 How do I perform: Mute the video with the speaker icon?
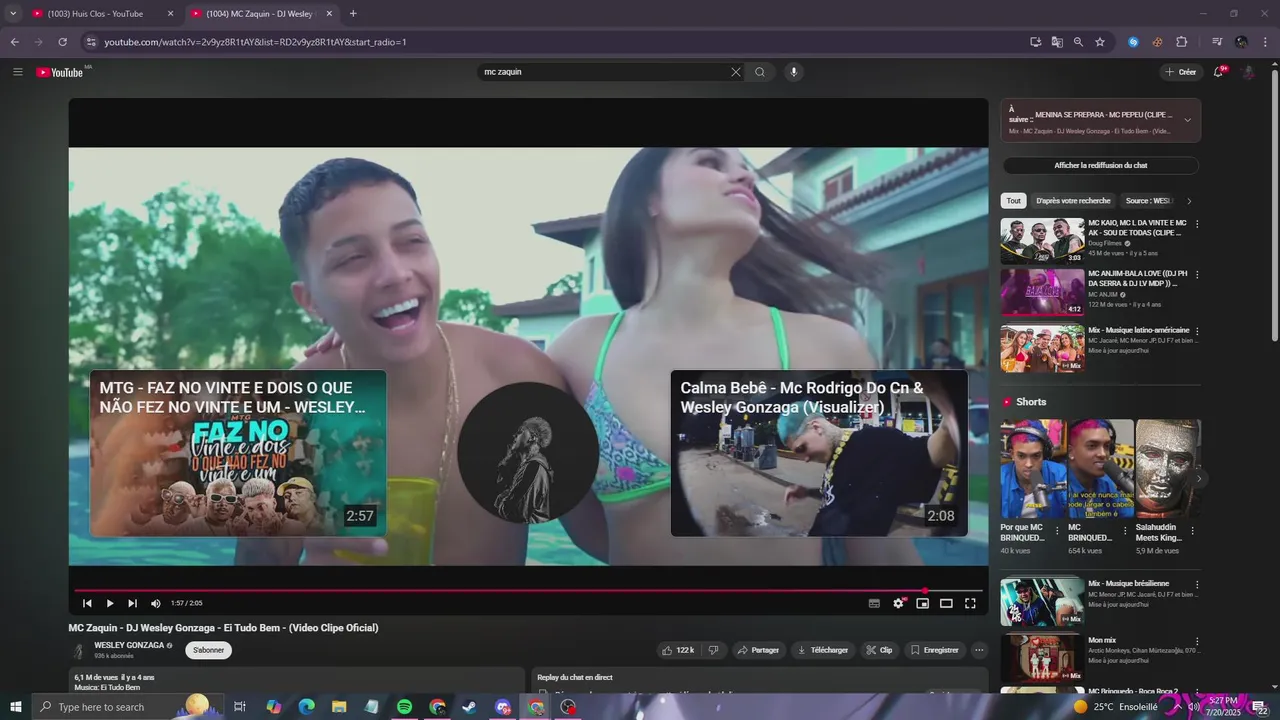click(155, 603)
